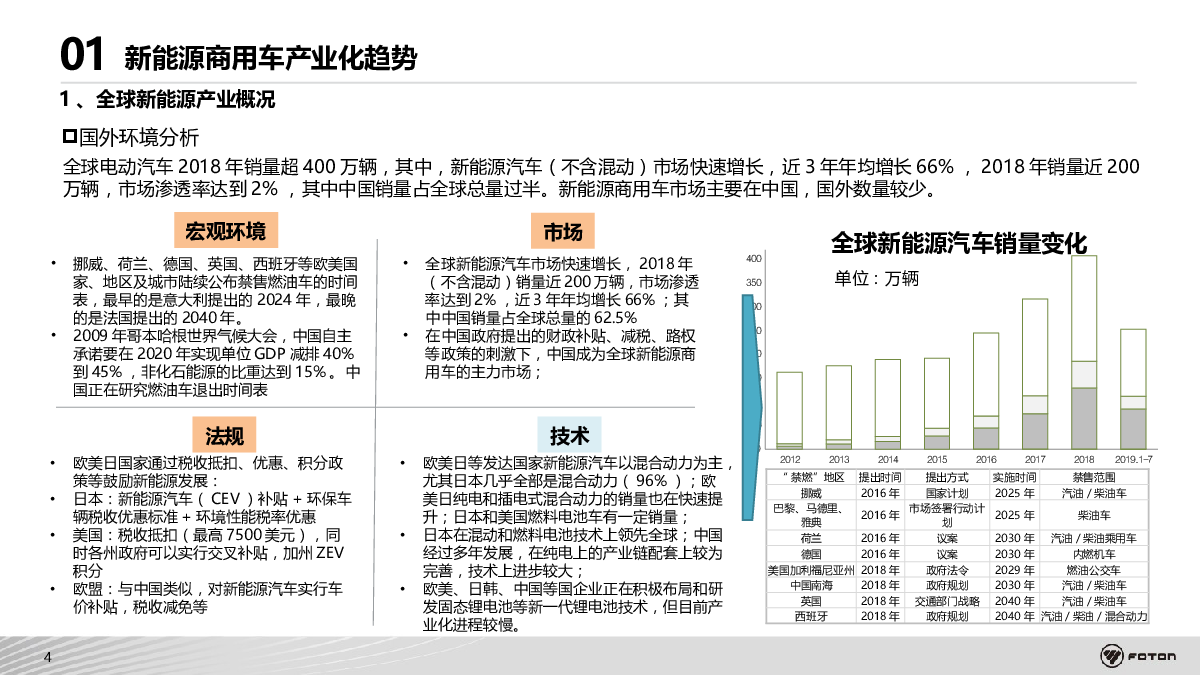Click the "燃油公交车" table cell
This screenshot has height=675, width=1200.
(1093, 570)
